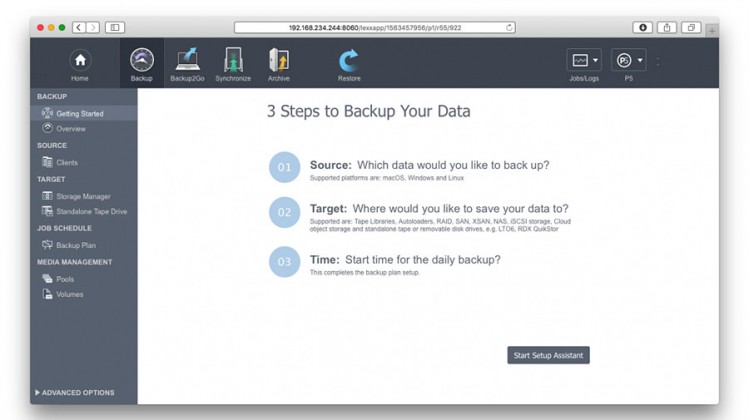Click the Pools icon in sidebar
The width and height of the screenshot is (749, 420).
point(47,279)
